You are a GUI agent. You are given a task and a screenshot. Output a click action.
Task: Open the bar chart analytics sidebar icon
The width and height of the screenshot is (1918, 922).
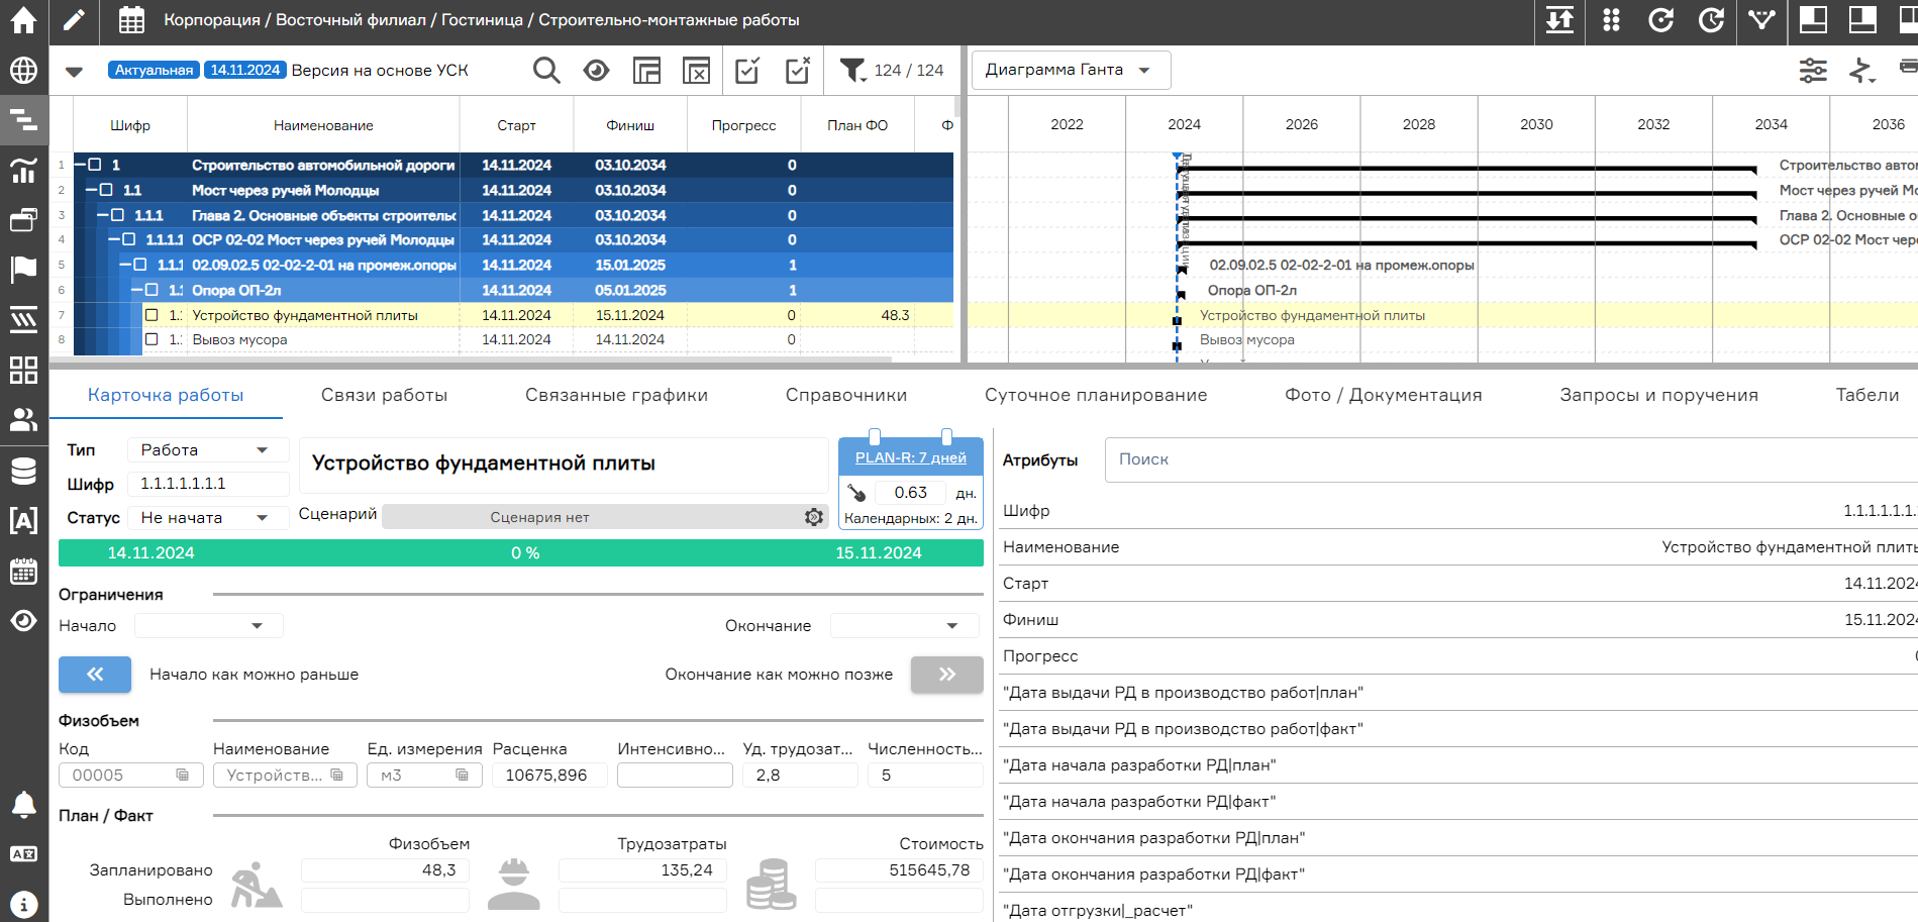pyautogui.click(x=23, y=171)
